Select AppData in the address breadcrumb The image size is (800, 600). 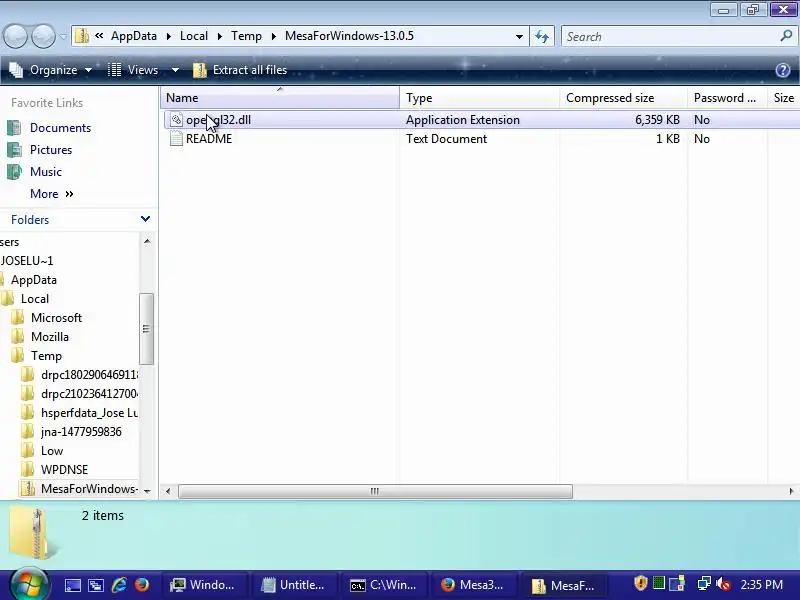[x=134, y=36]
